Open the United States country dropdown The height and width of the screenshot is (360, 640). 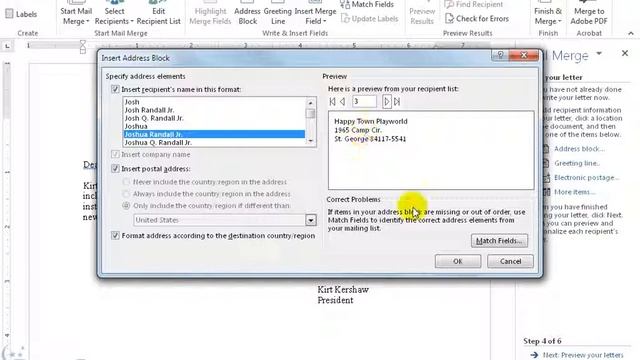pos(311,220)
